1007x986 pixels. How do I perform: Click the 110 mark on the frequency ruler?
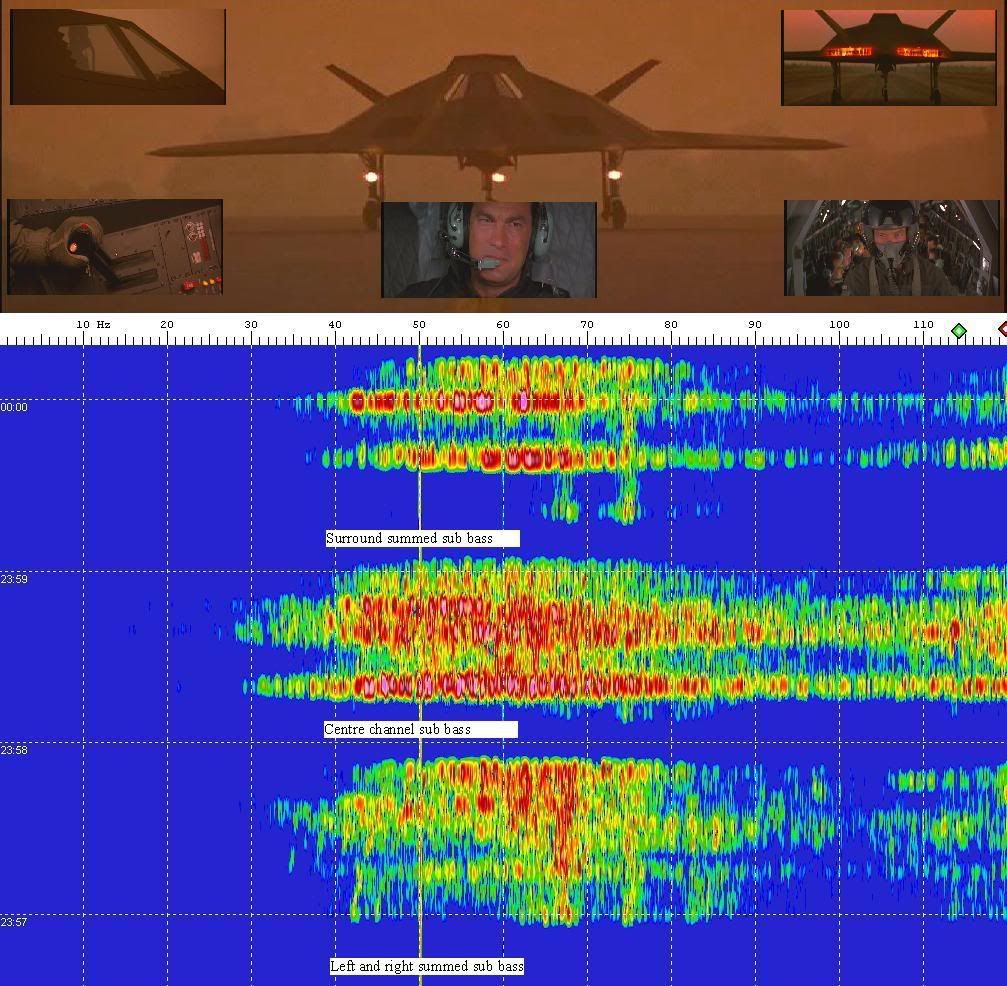(923, 325)
